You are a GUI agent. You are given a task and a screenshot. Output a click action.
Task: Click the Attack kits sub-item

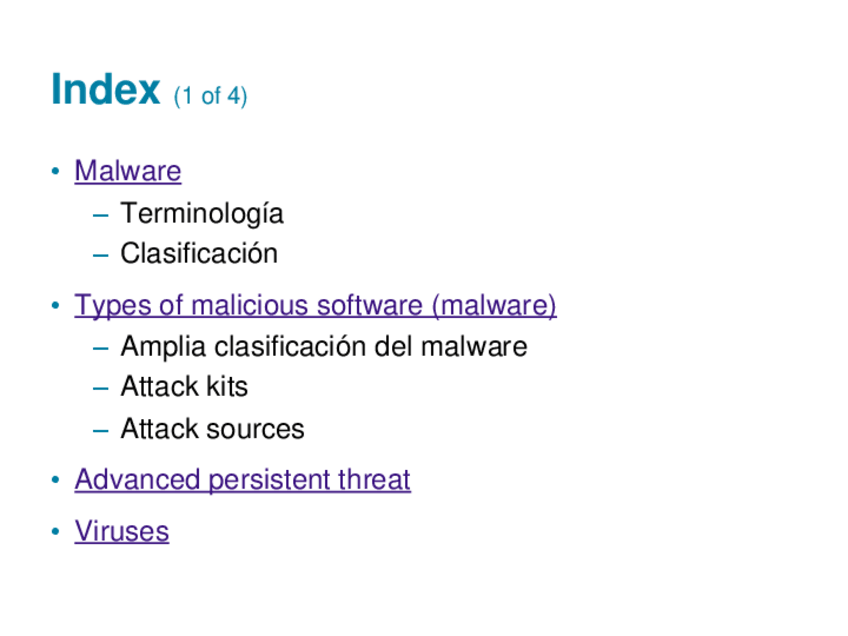[184, 387]
